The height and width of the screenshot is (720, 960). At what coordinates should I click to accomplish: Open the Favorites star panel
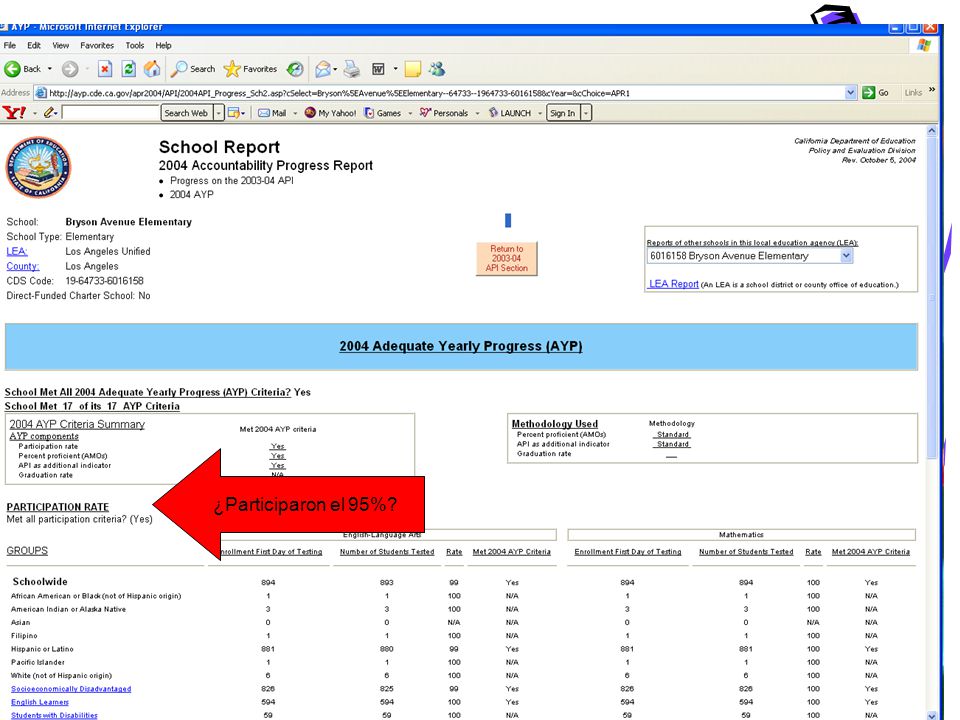pos(250,69)
